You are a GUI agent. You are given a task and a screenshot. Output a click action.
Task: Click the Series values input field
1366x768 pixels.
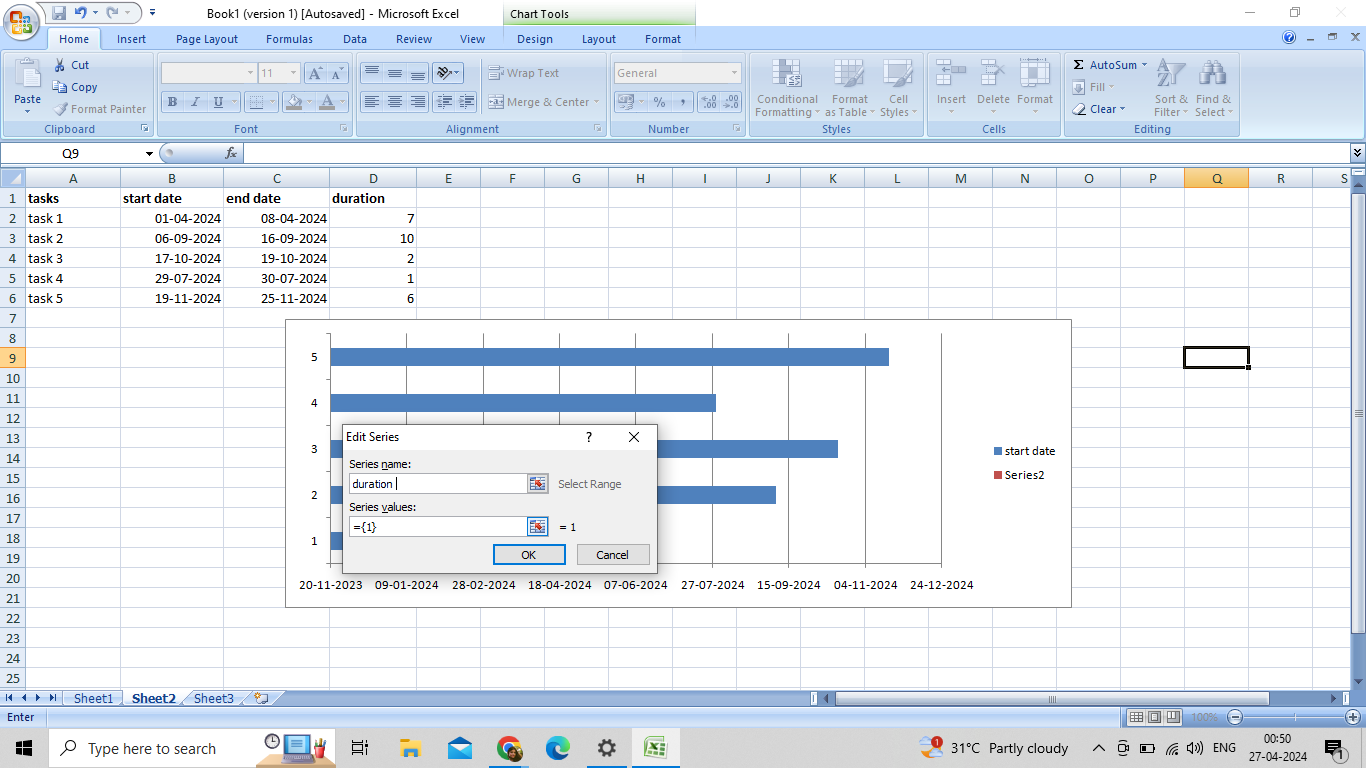pos(438,527)
